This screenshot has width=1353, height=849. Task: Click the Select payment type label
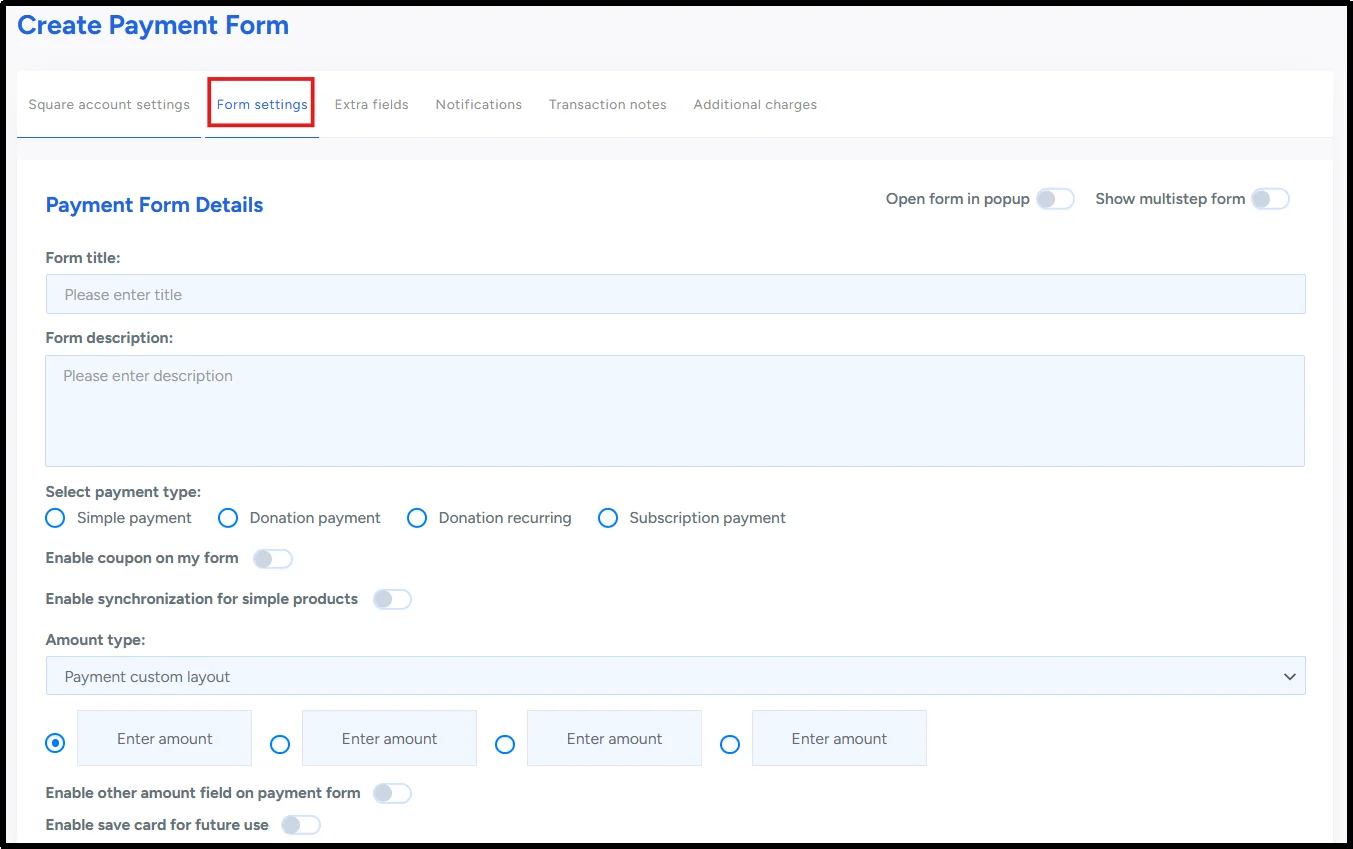click(123, 492)
